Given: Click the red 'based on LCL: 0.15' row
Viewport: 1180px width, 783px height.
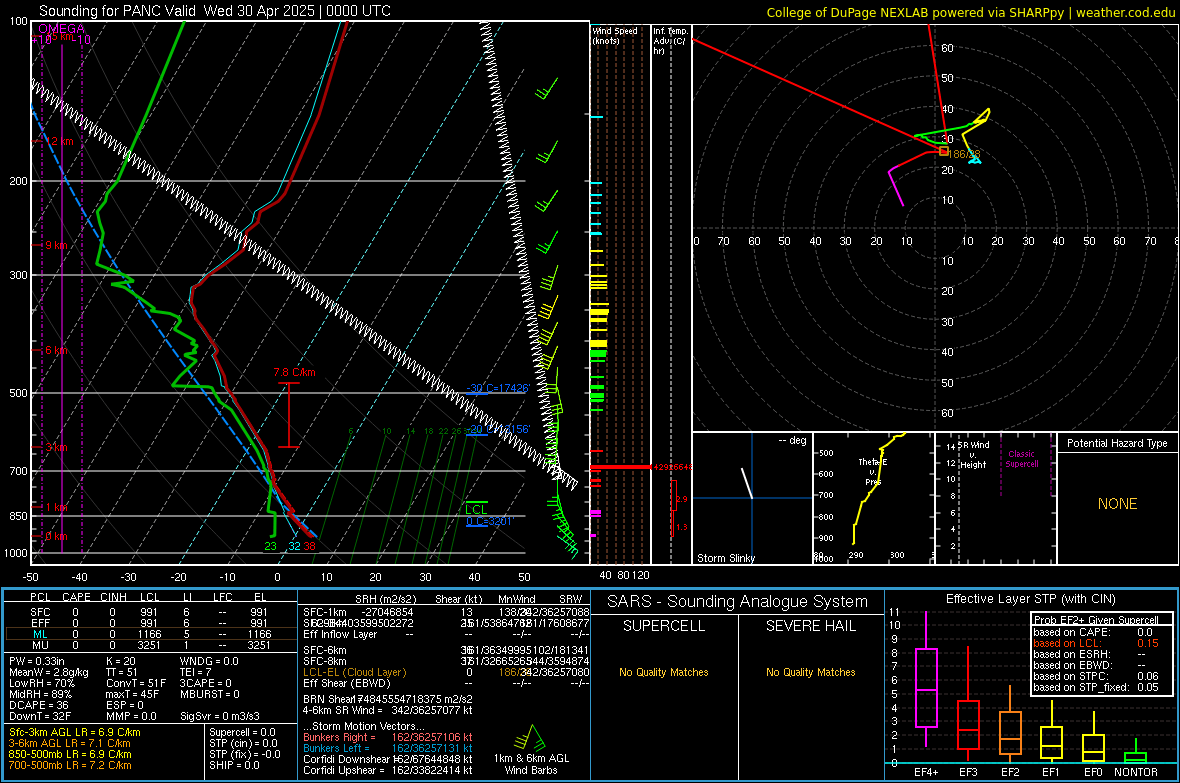Looking at the screenshot, I should (x=1096, y=643).
